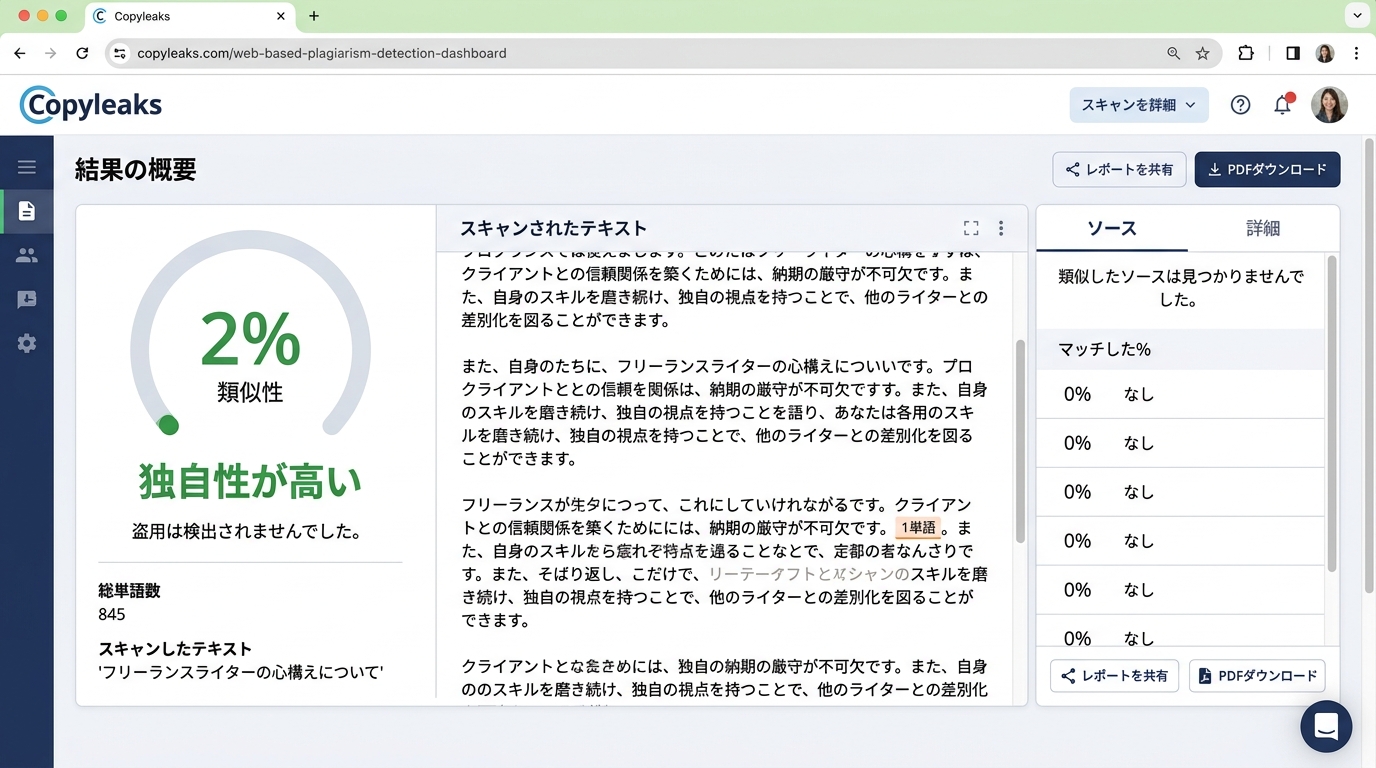Select the document scans sidebar icon

coord(27,211)
